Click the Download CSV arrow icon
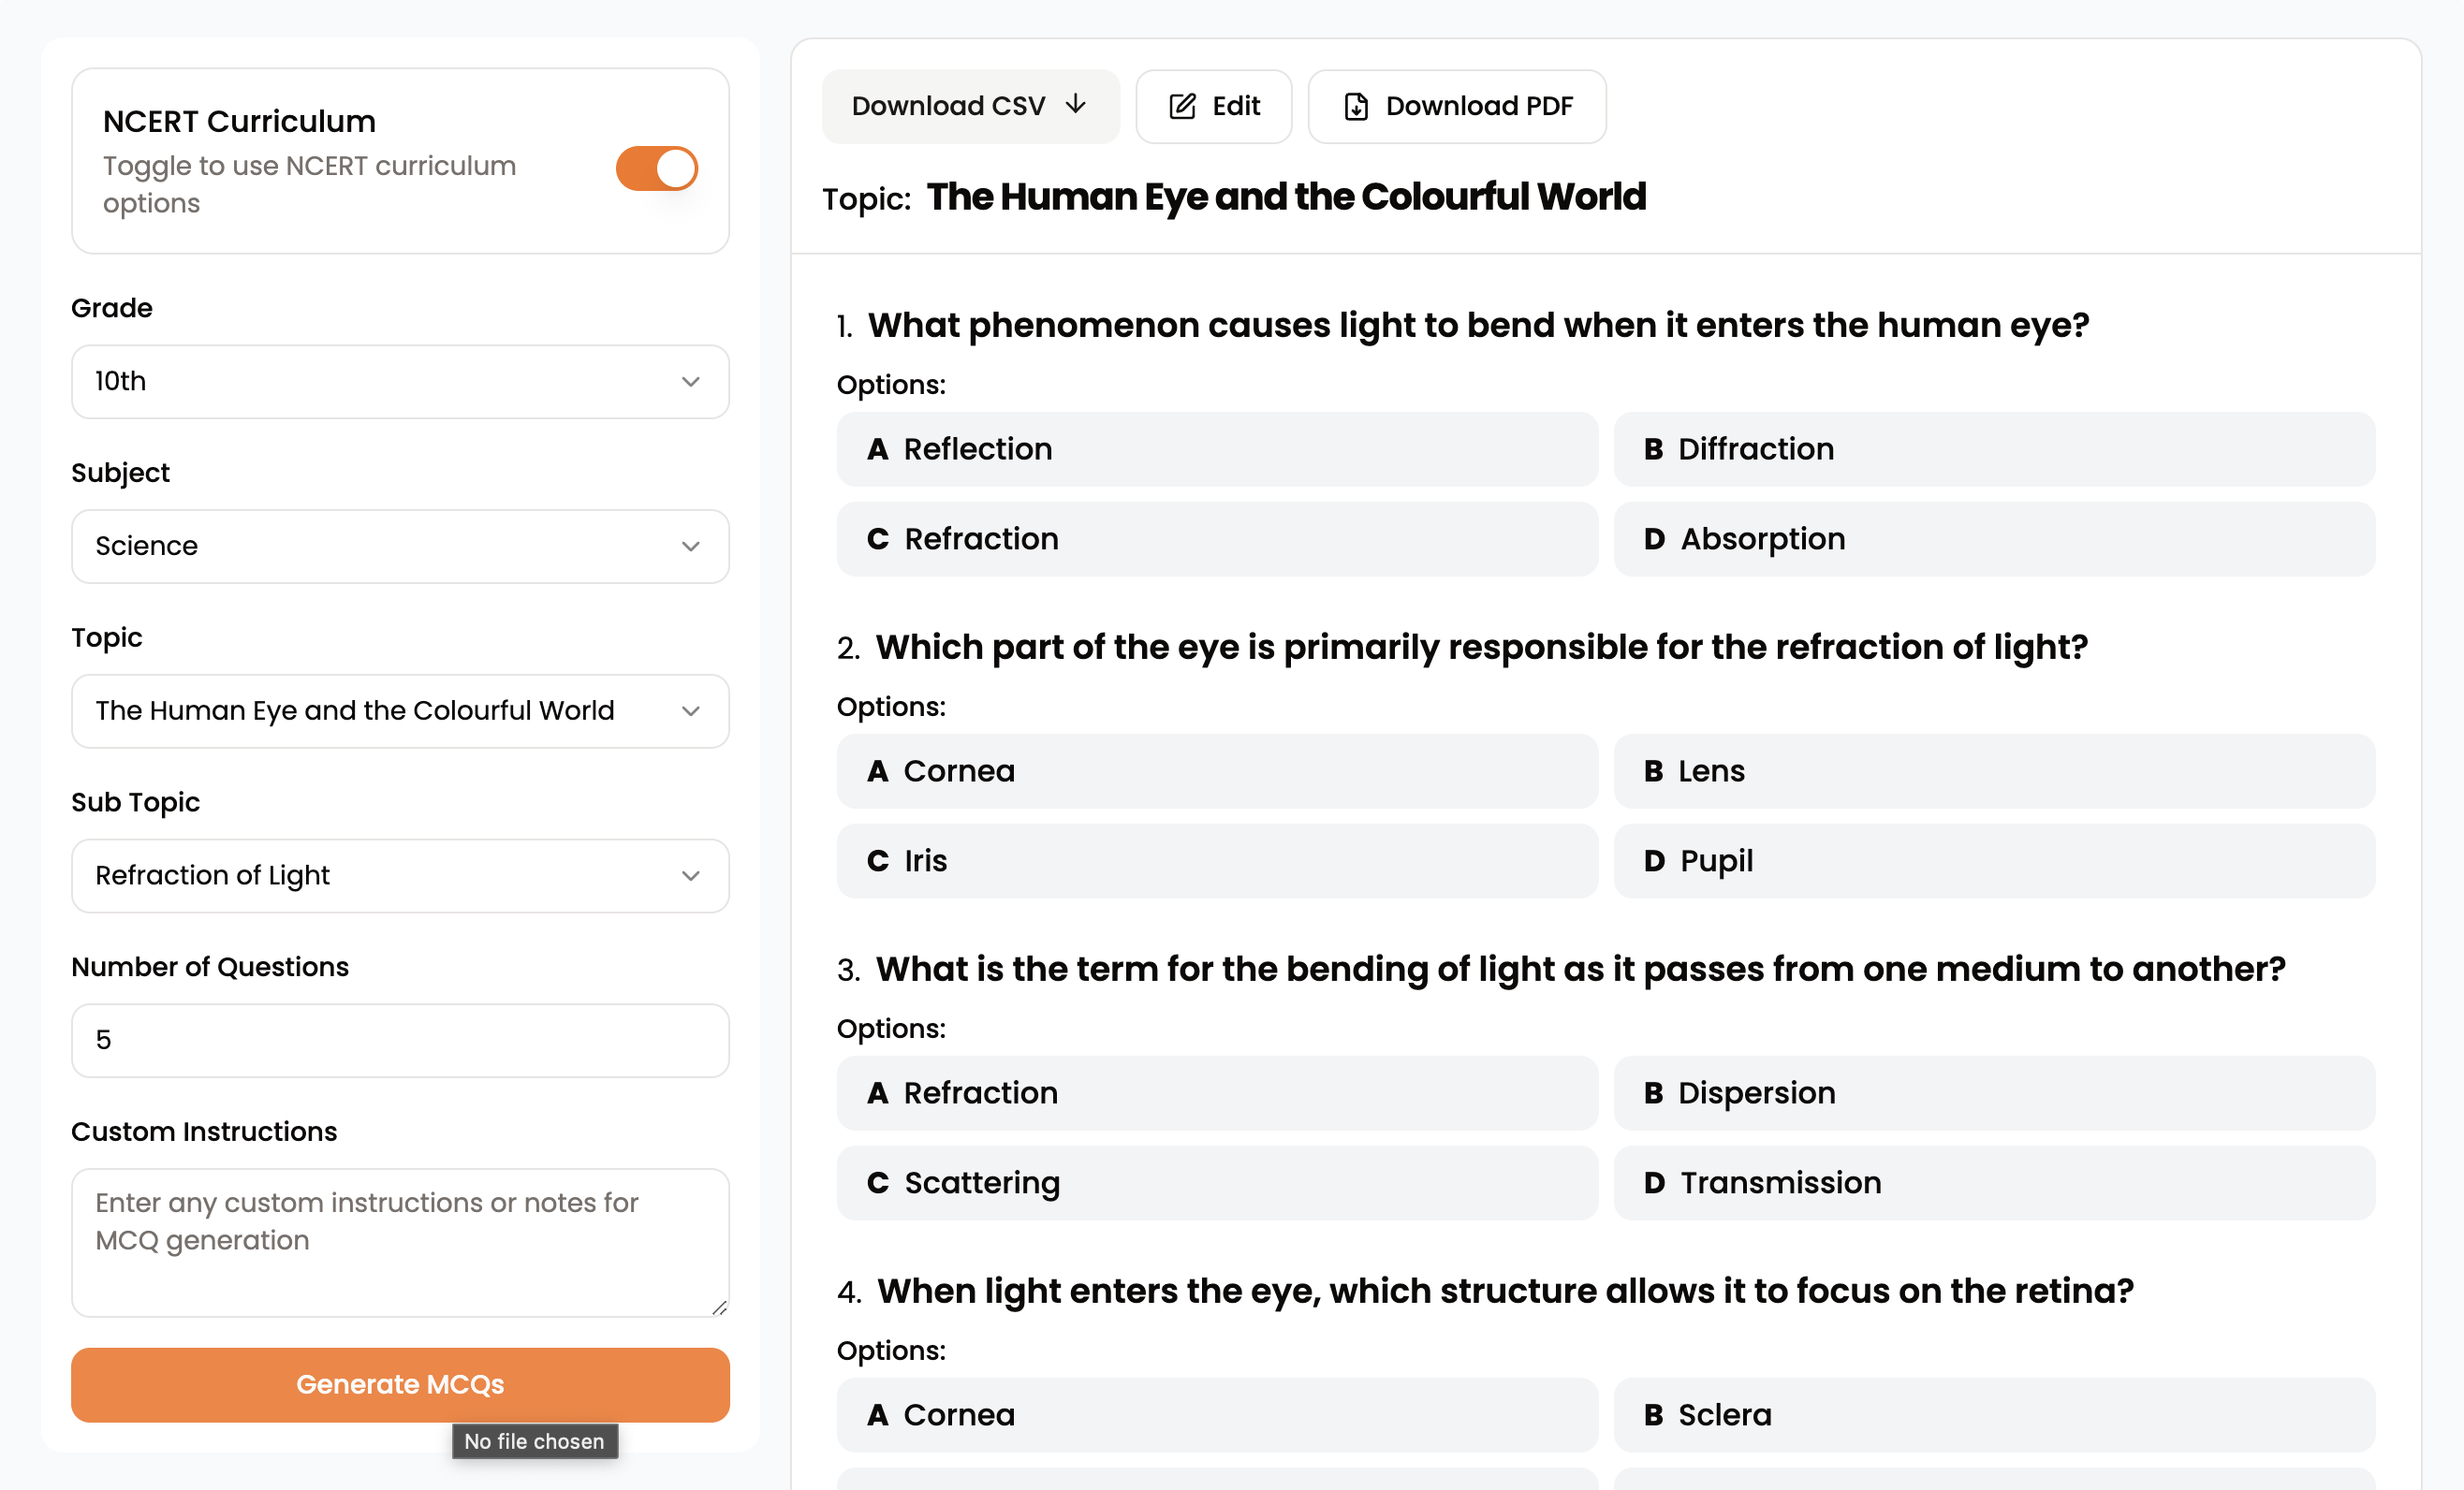 click(1075, 105)
